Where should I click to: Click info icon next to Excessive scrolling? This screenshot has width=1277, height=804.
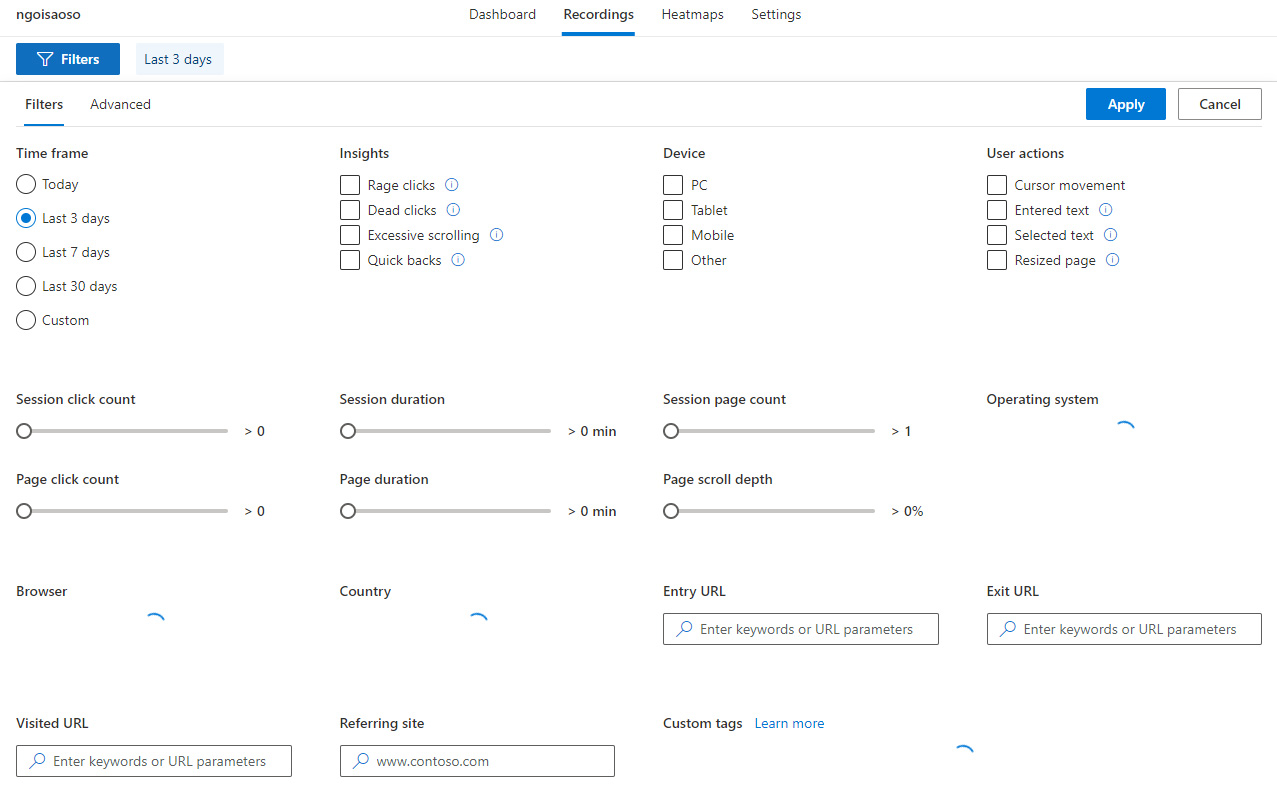coord(496,235)
